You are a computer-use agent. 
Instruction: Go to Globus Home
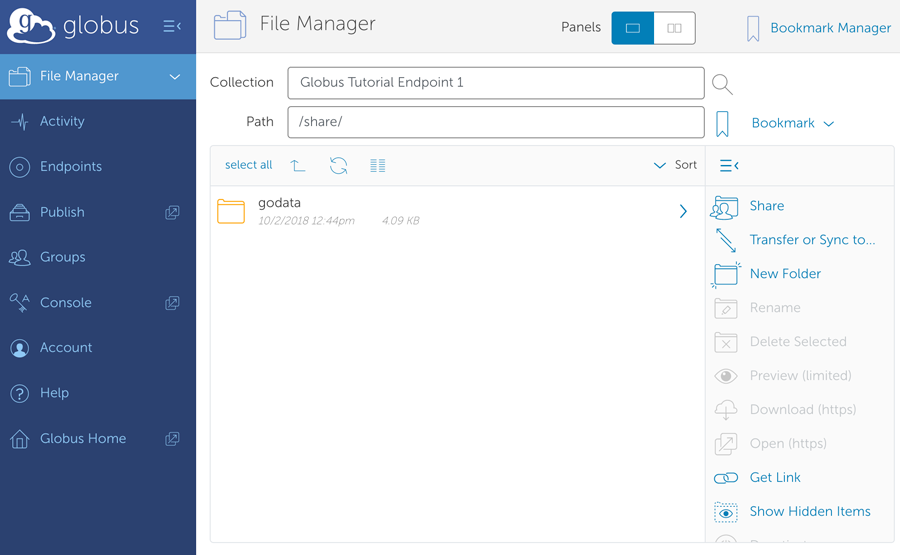[83, 438]
